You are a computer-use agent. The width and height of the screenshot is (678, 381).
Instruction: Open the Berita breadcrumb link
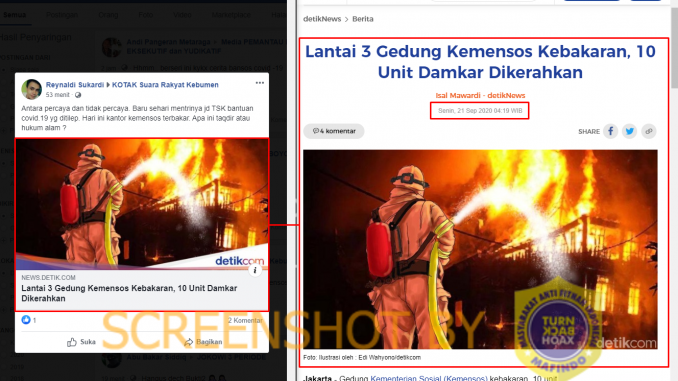point(363,19)
